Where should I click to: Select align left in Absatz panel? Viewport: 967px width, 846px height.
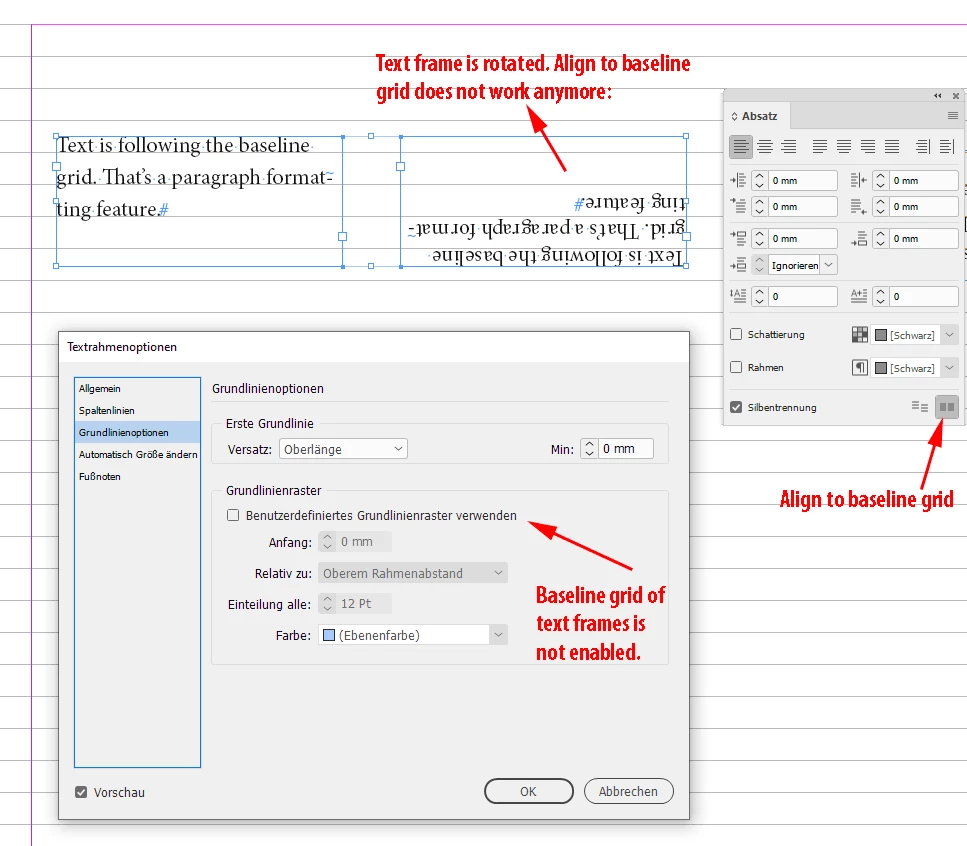(741, 147)
